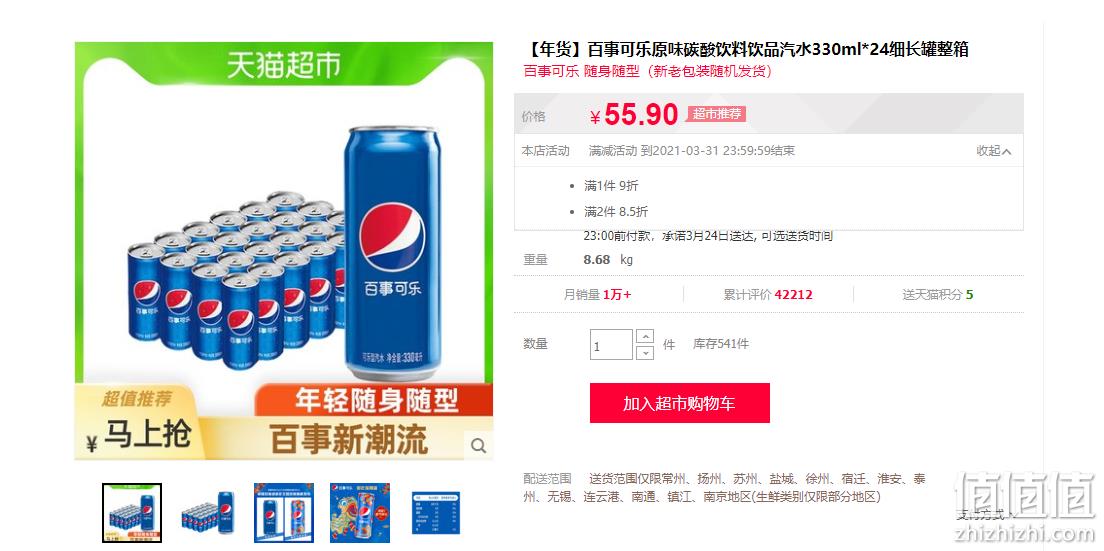Click 送天猫积分 points entry

tap(938, 295)
